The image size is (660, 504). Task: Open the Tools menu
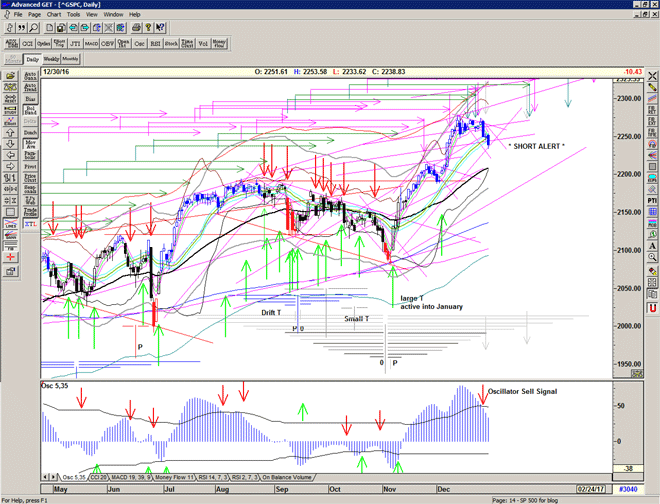click(75, 15)
